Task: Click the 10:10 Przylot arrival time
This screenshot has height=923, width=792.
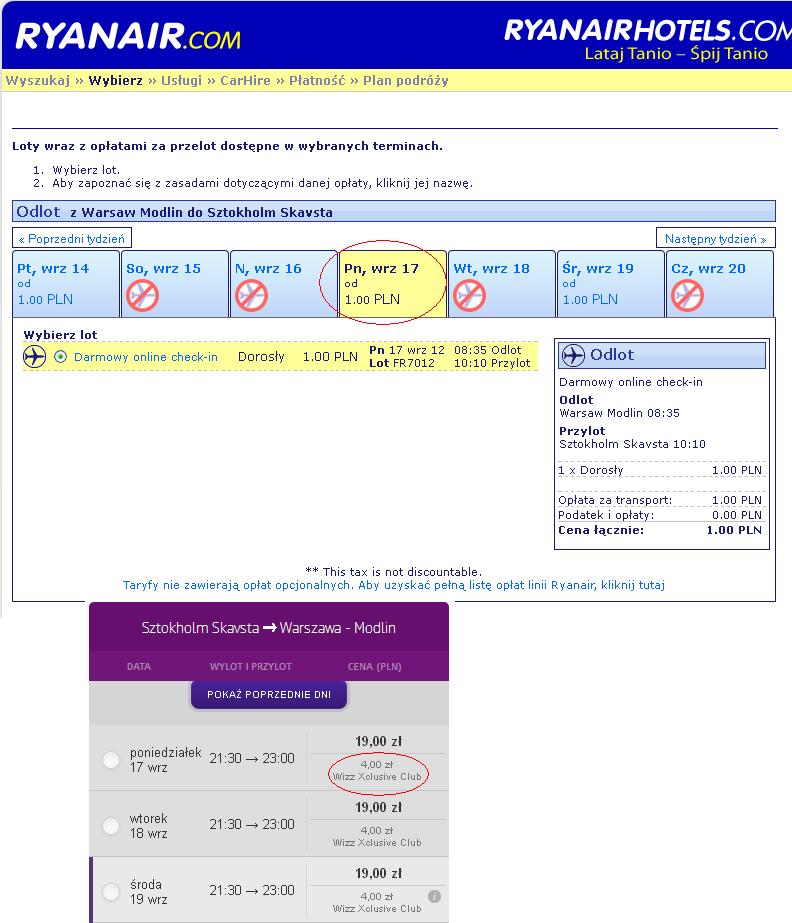Action: (x=492, y=363)
